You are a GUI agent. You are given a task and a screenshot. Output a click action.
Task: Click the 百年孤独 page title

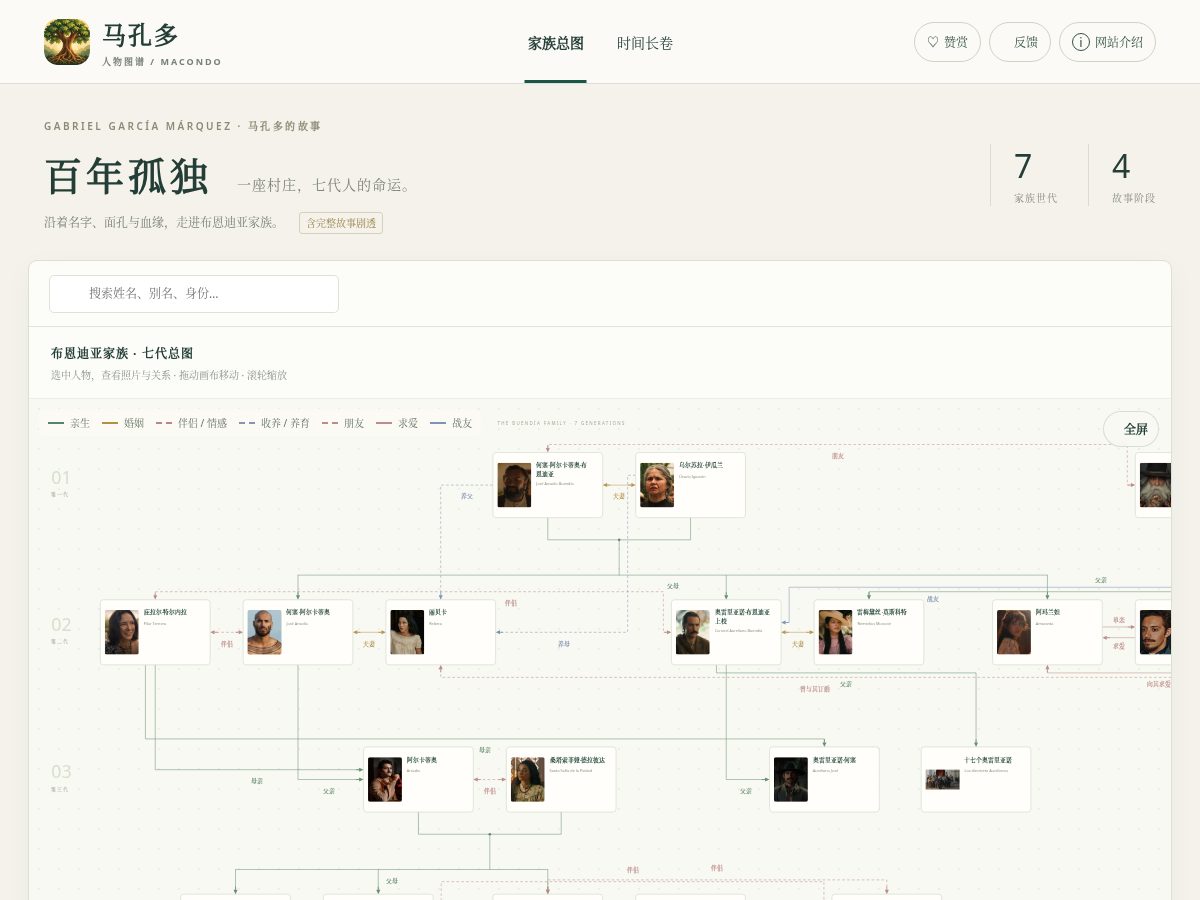click(x=127, y=177)
